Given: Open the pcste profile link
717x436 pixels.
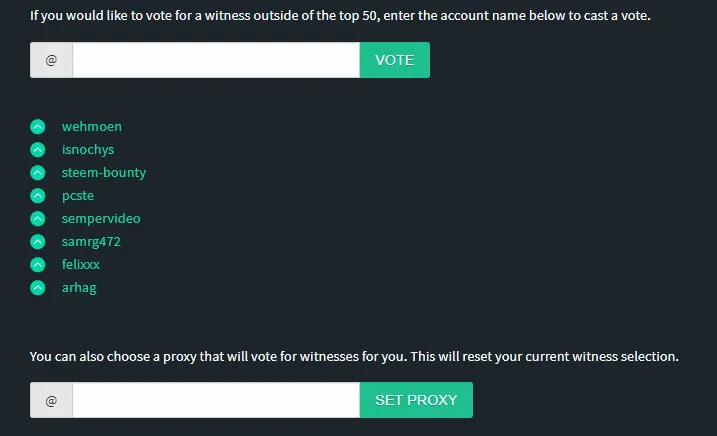Looking at the screenshot, I should [x=78, y=196].
